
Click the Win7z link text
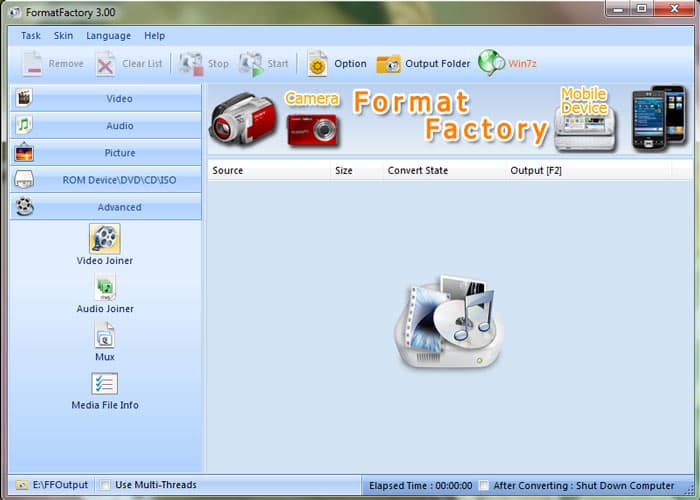[x=522, y=63]
